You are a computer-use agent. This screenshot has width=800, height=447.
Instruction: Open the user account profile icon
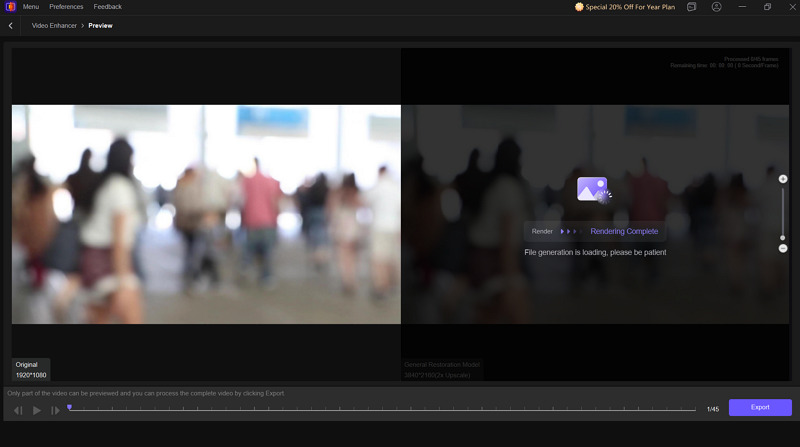click(716, 7)
